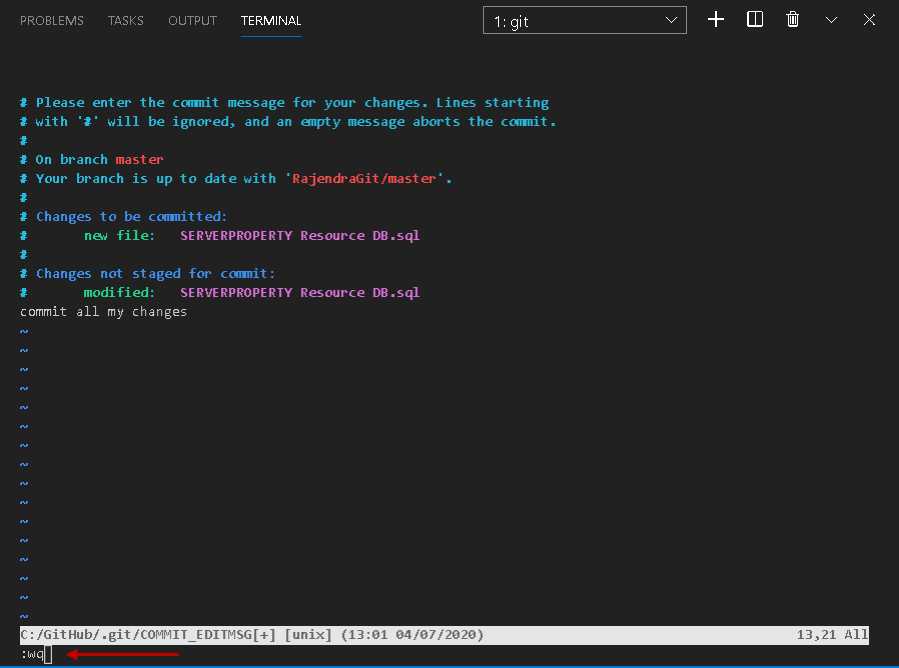899x668 pixels.
Task: Click the 'Changes not staged for commit:' line
Action: pyautogui.click(x=155, y=274)
